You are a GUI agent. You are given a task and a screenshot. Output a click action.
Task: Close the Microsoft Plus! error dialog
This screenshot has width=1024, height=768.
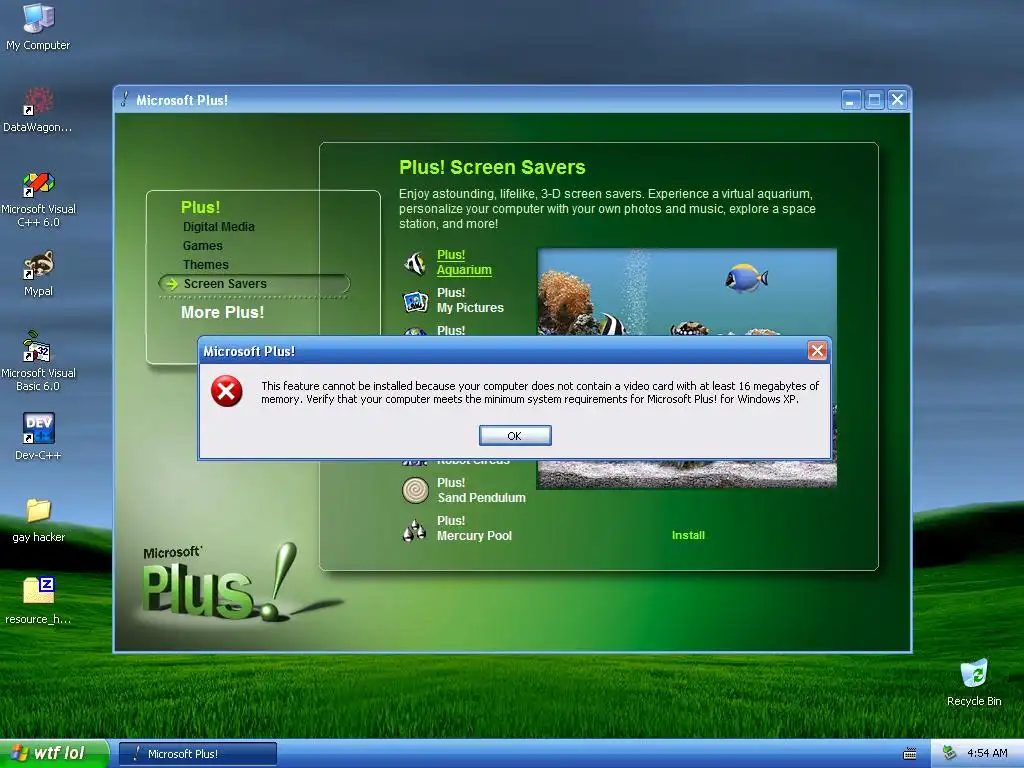click(817, 351)
